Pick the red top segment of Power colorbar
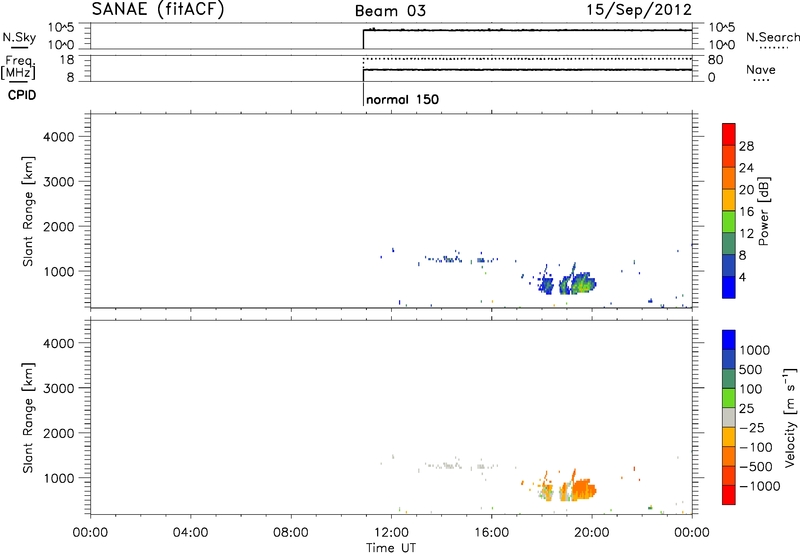 click(x=729, y=134)
